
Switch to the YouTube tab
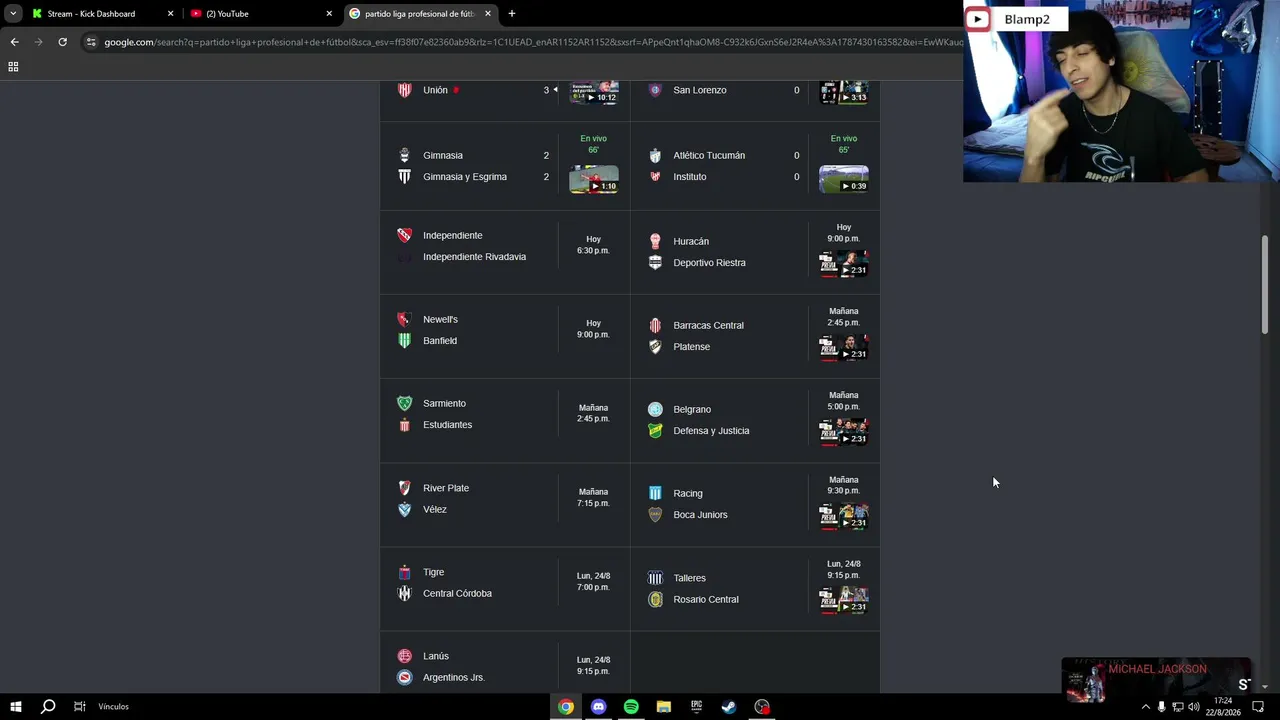coord(262,14)
